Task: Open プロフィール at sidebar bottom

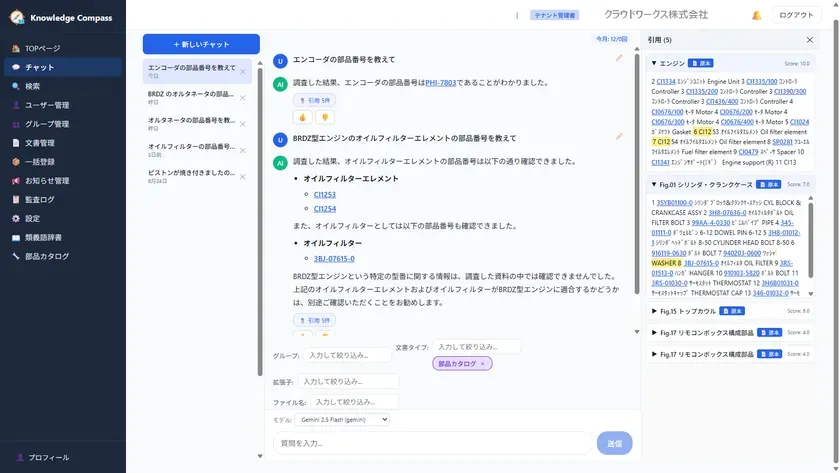Action: coord(63,457)
